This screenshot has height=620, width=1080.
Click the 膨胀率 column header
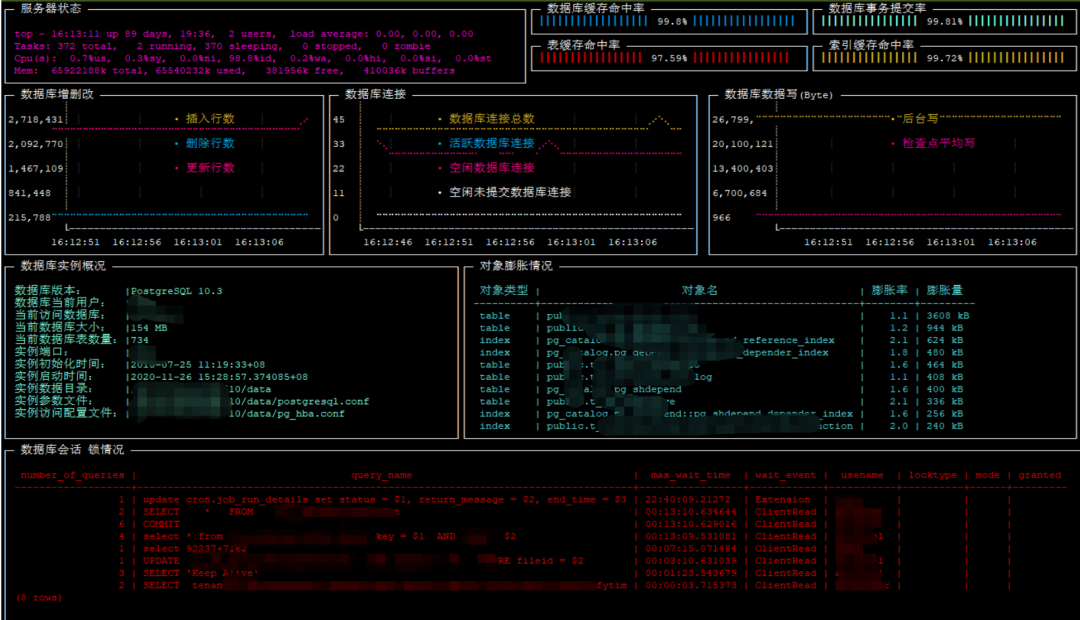click(889, 290)
